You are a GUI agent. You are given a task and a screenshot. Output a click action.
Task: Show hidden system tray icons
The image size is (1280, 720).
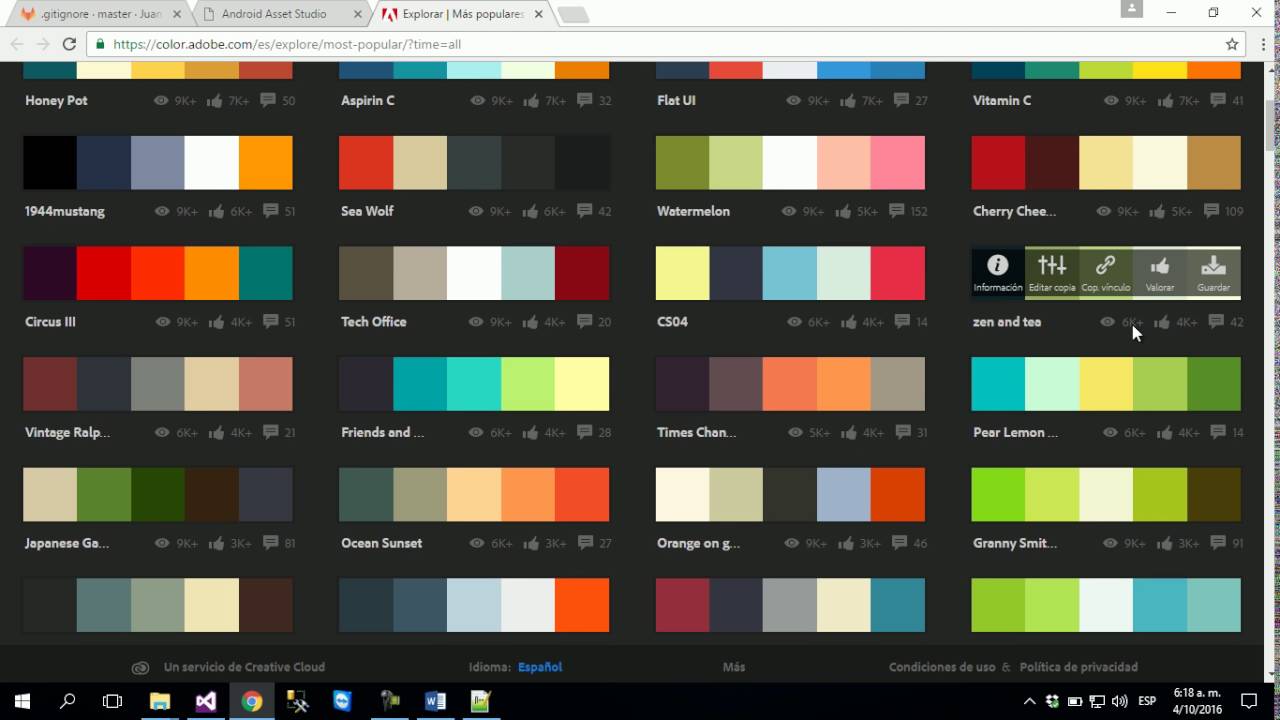[x=1029, y=701]
